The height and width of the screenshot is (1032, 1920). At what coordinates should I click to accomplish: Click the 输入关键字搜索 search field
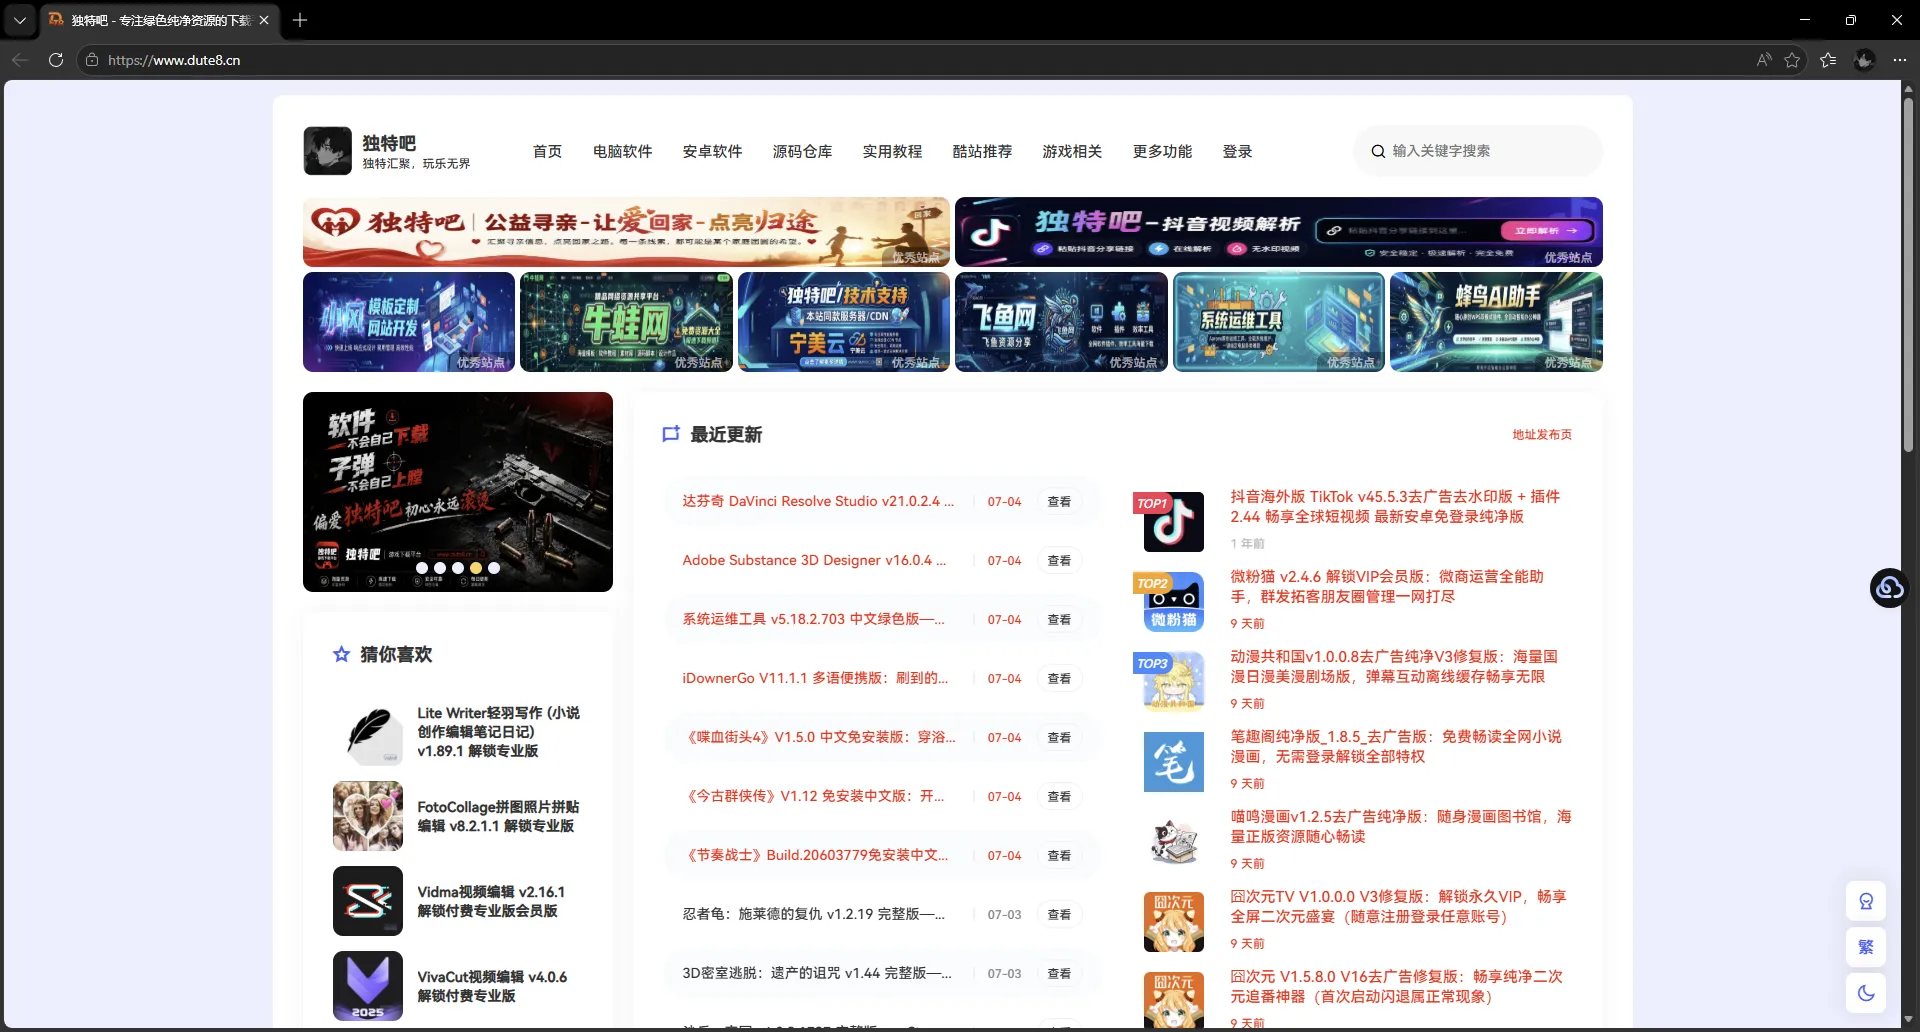point(1478,151)
